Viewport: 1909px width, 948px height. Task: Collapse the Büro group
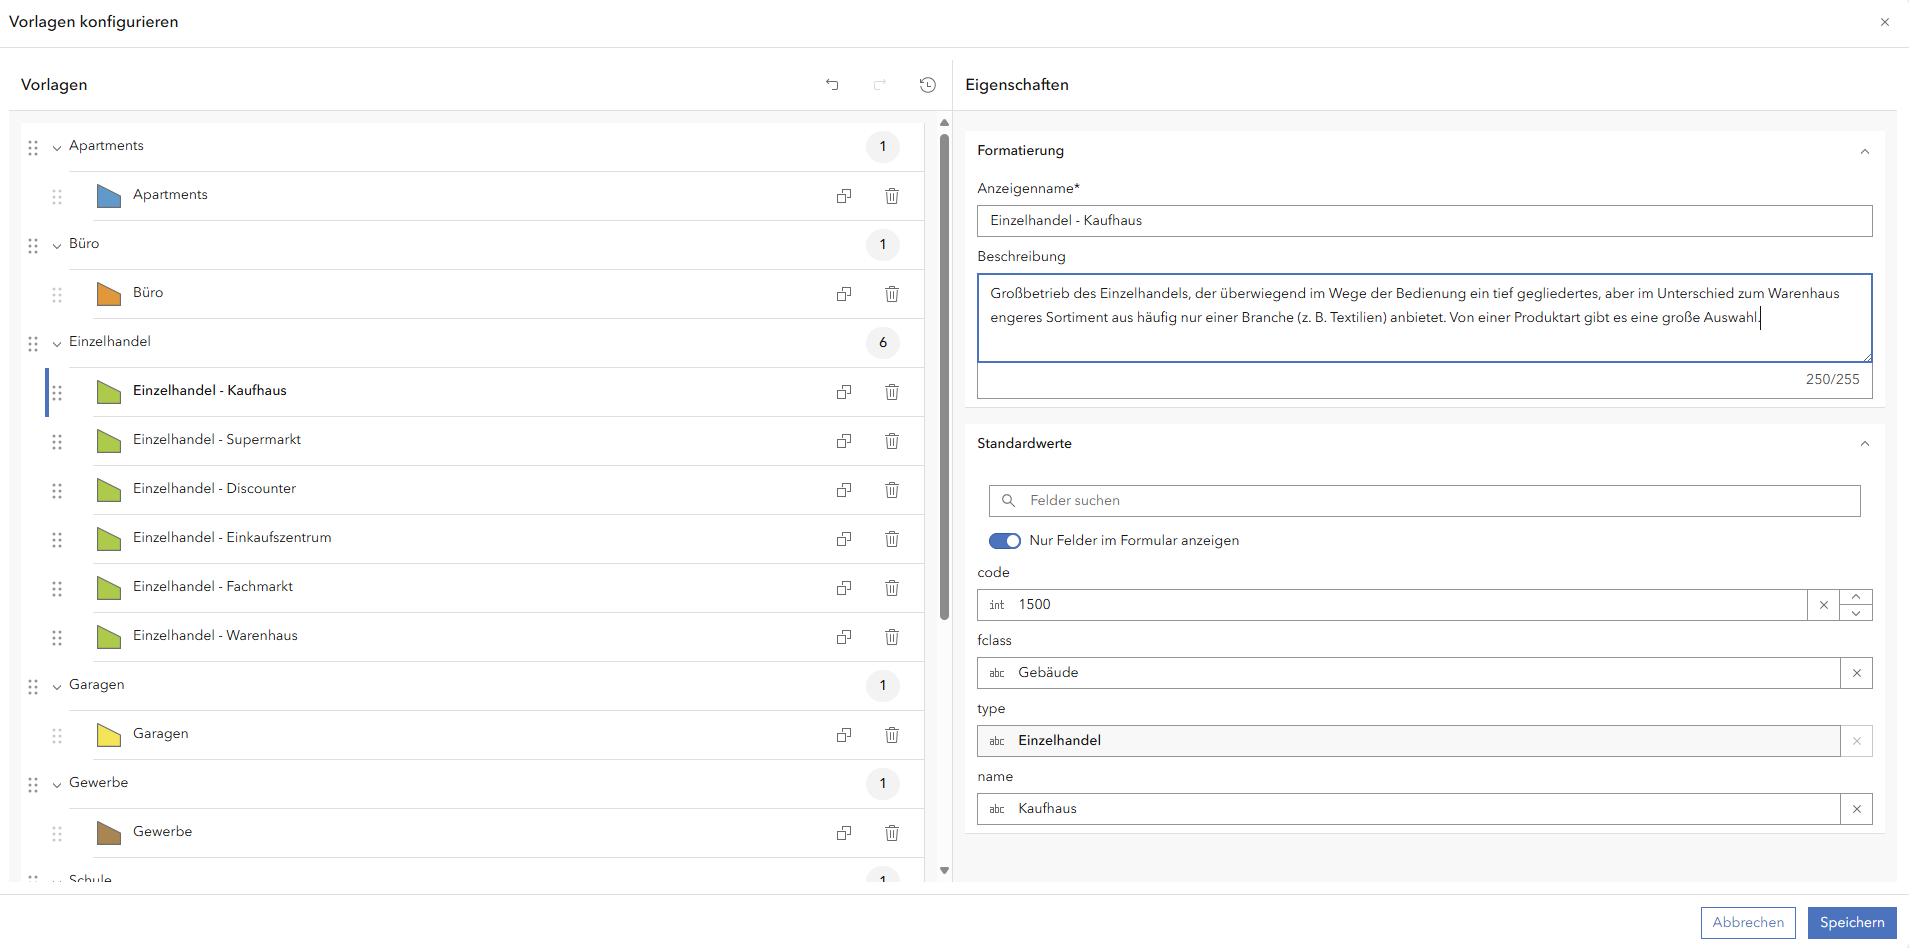57,246
